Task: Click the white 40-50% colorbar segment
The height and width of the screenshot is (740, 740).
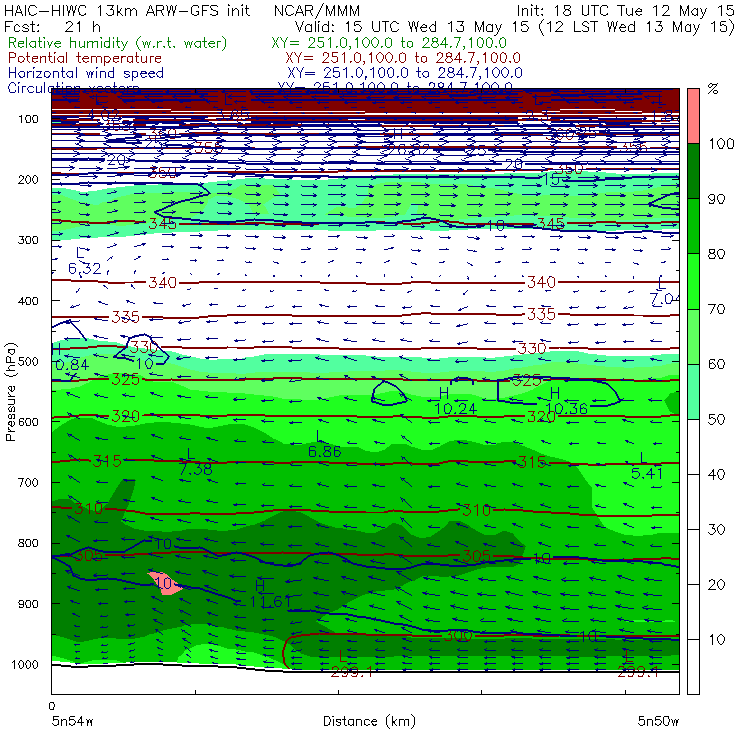Action: point(693,447)
